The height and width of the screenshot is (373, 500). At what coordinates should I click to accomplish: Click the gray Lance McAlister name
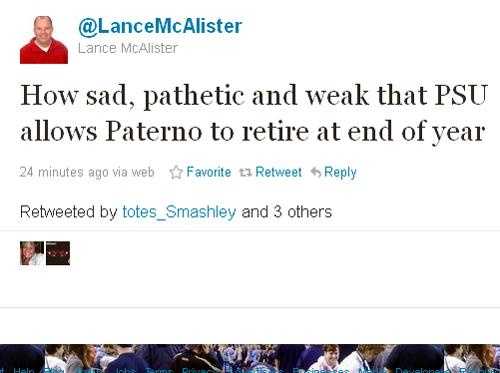(128, 48)
